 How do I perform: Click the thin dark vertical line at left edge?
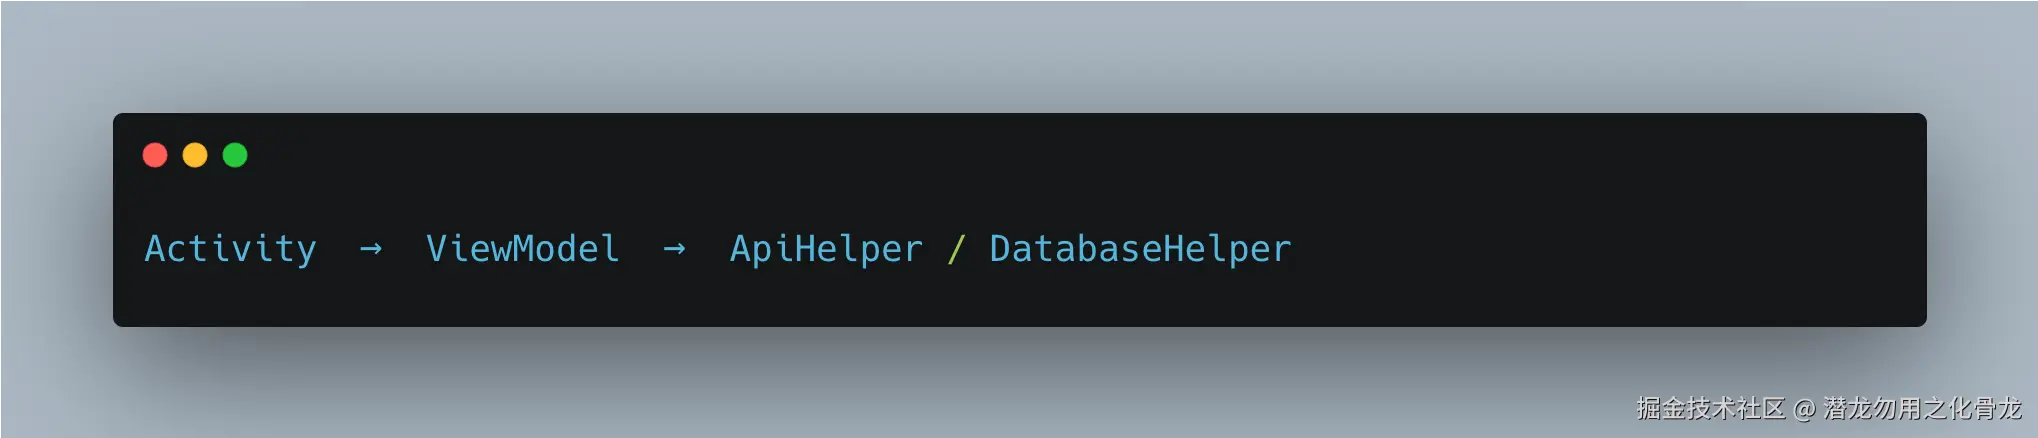(x=1, y=230)
